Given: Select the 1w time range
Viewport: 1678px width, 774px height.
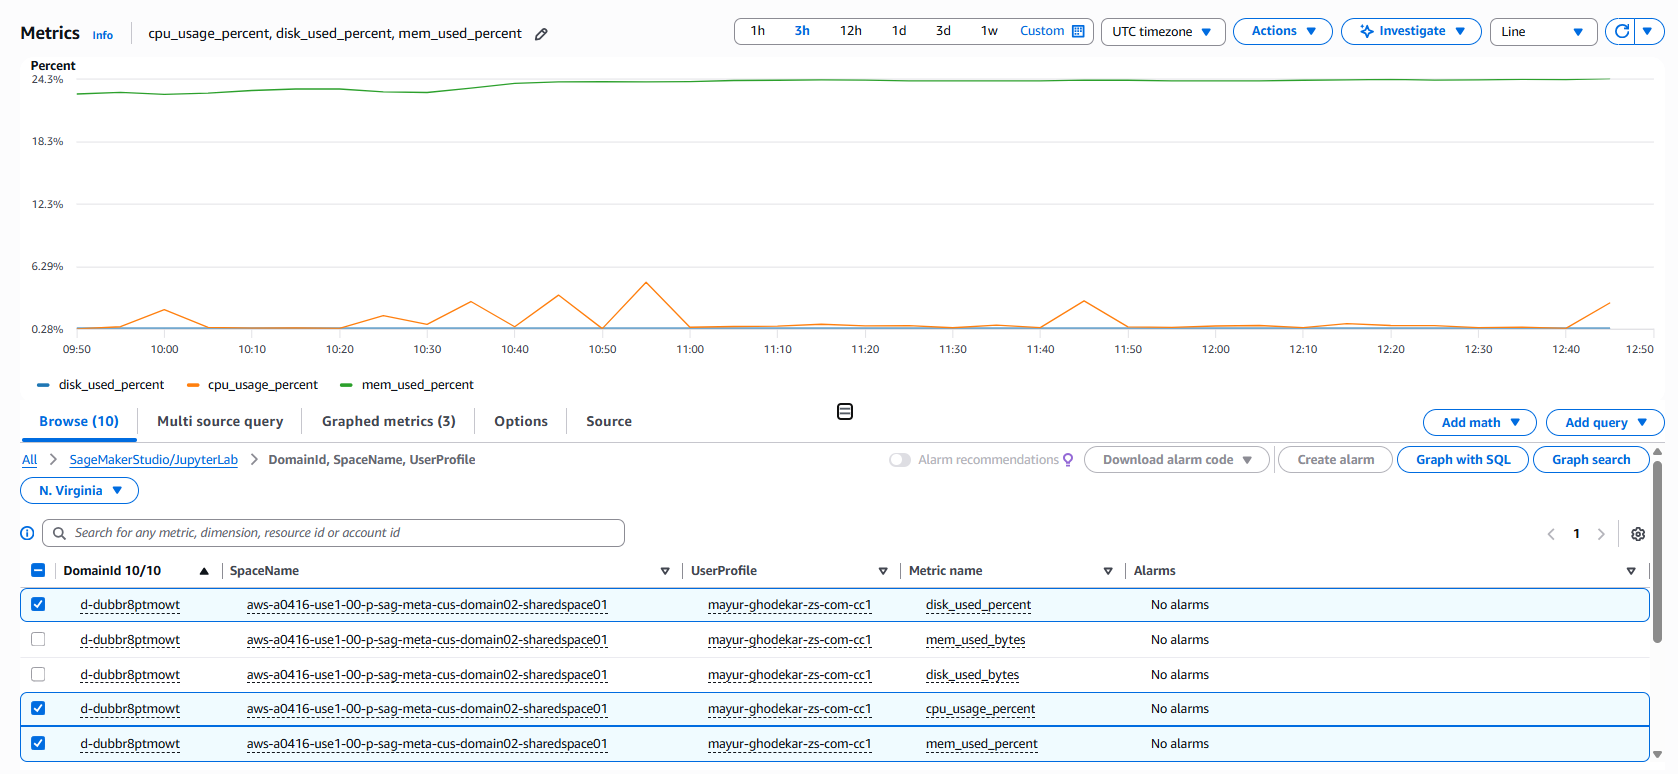Looking at the screenshot, I should 989,31.
